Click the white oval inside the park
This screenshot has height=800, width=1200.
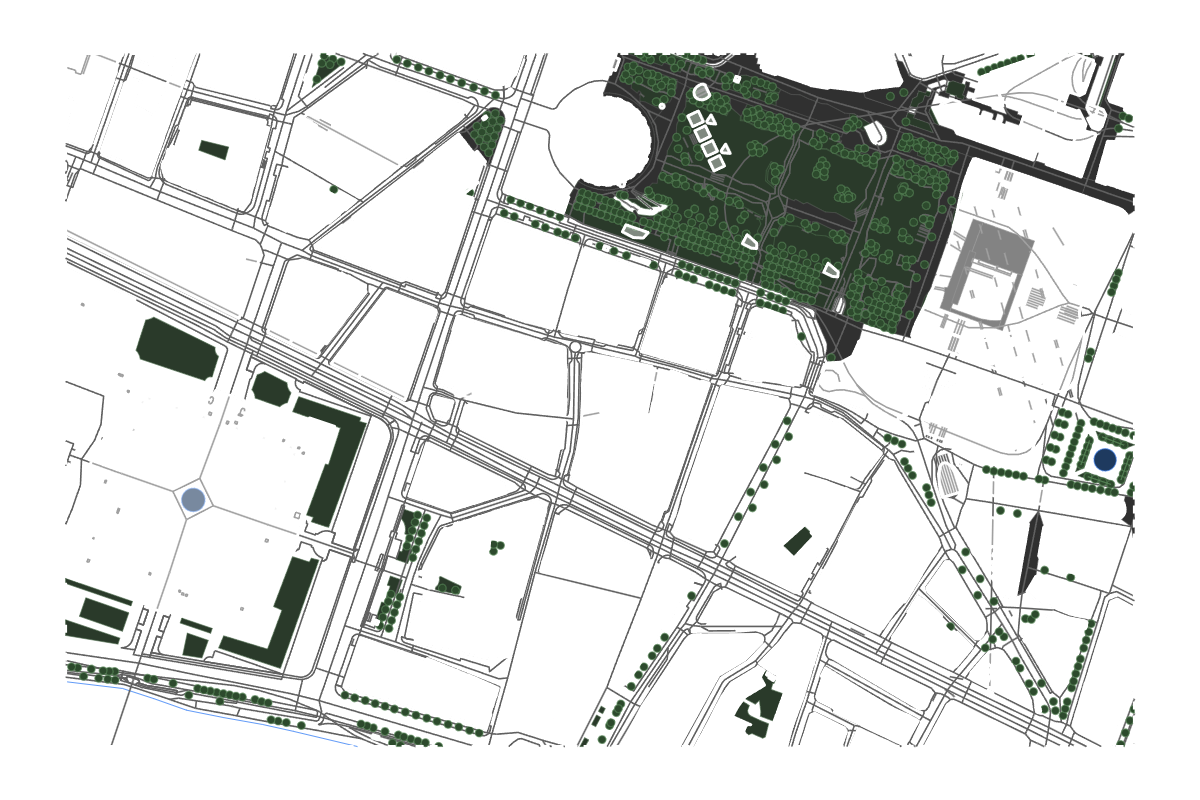875,133
